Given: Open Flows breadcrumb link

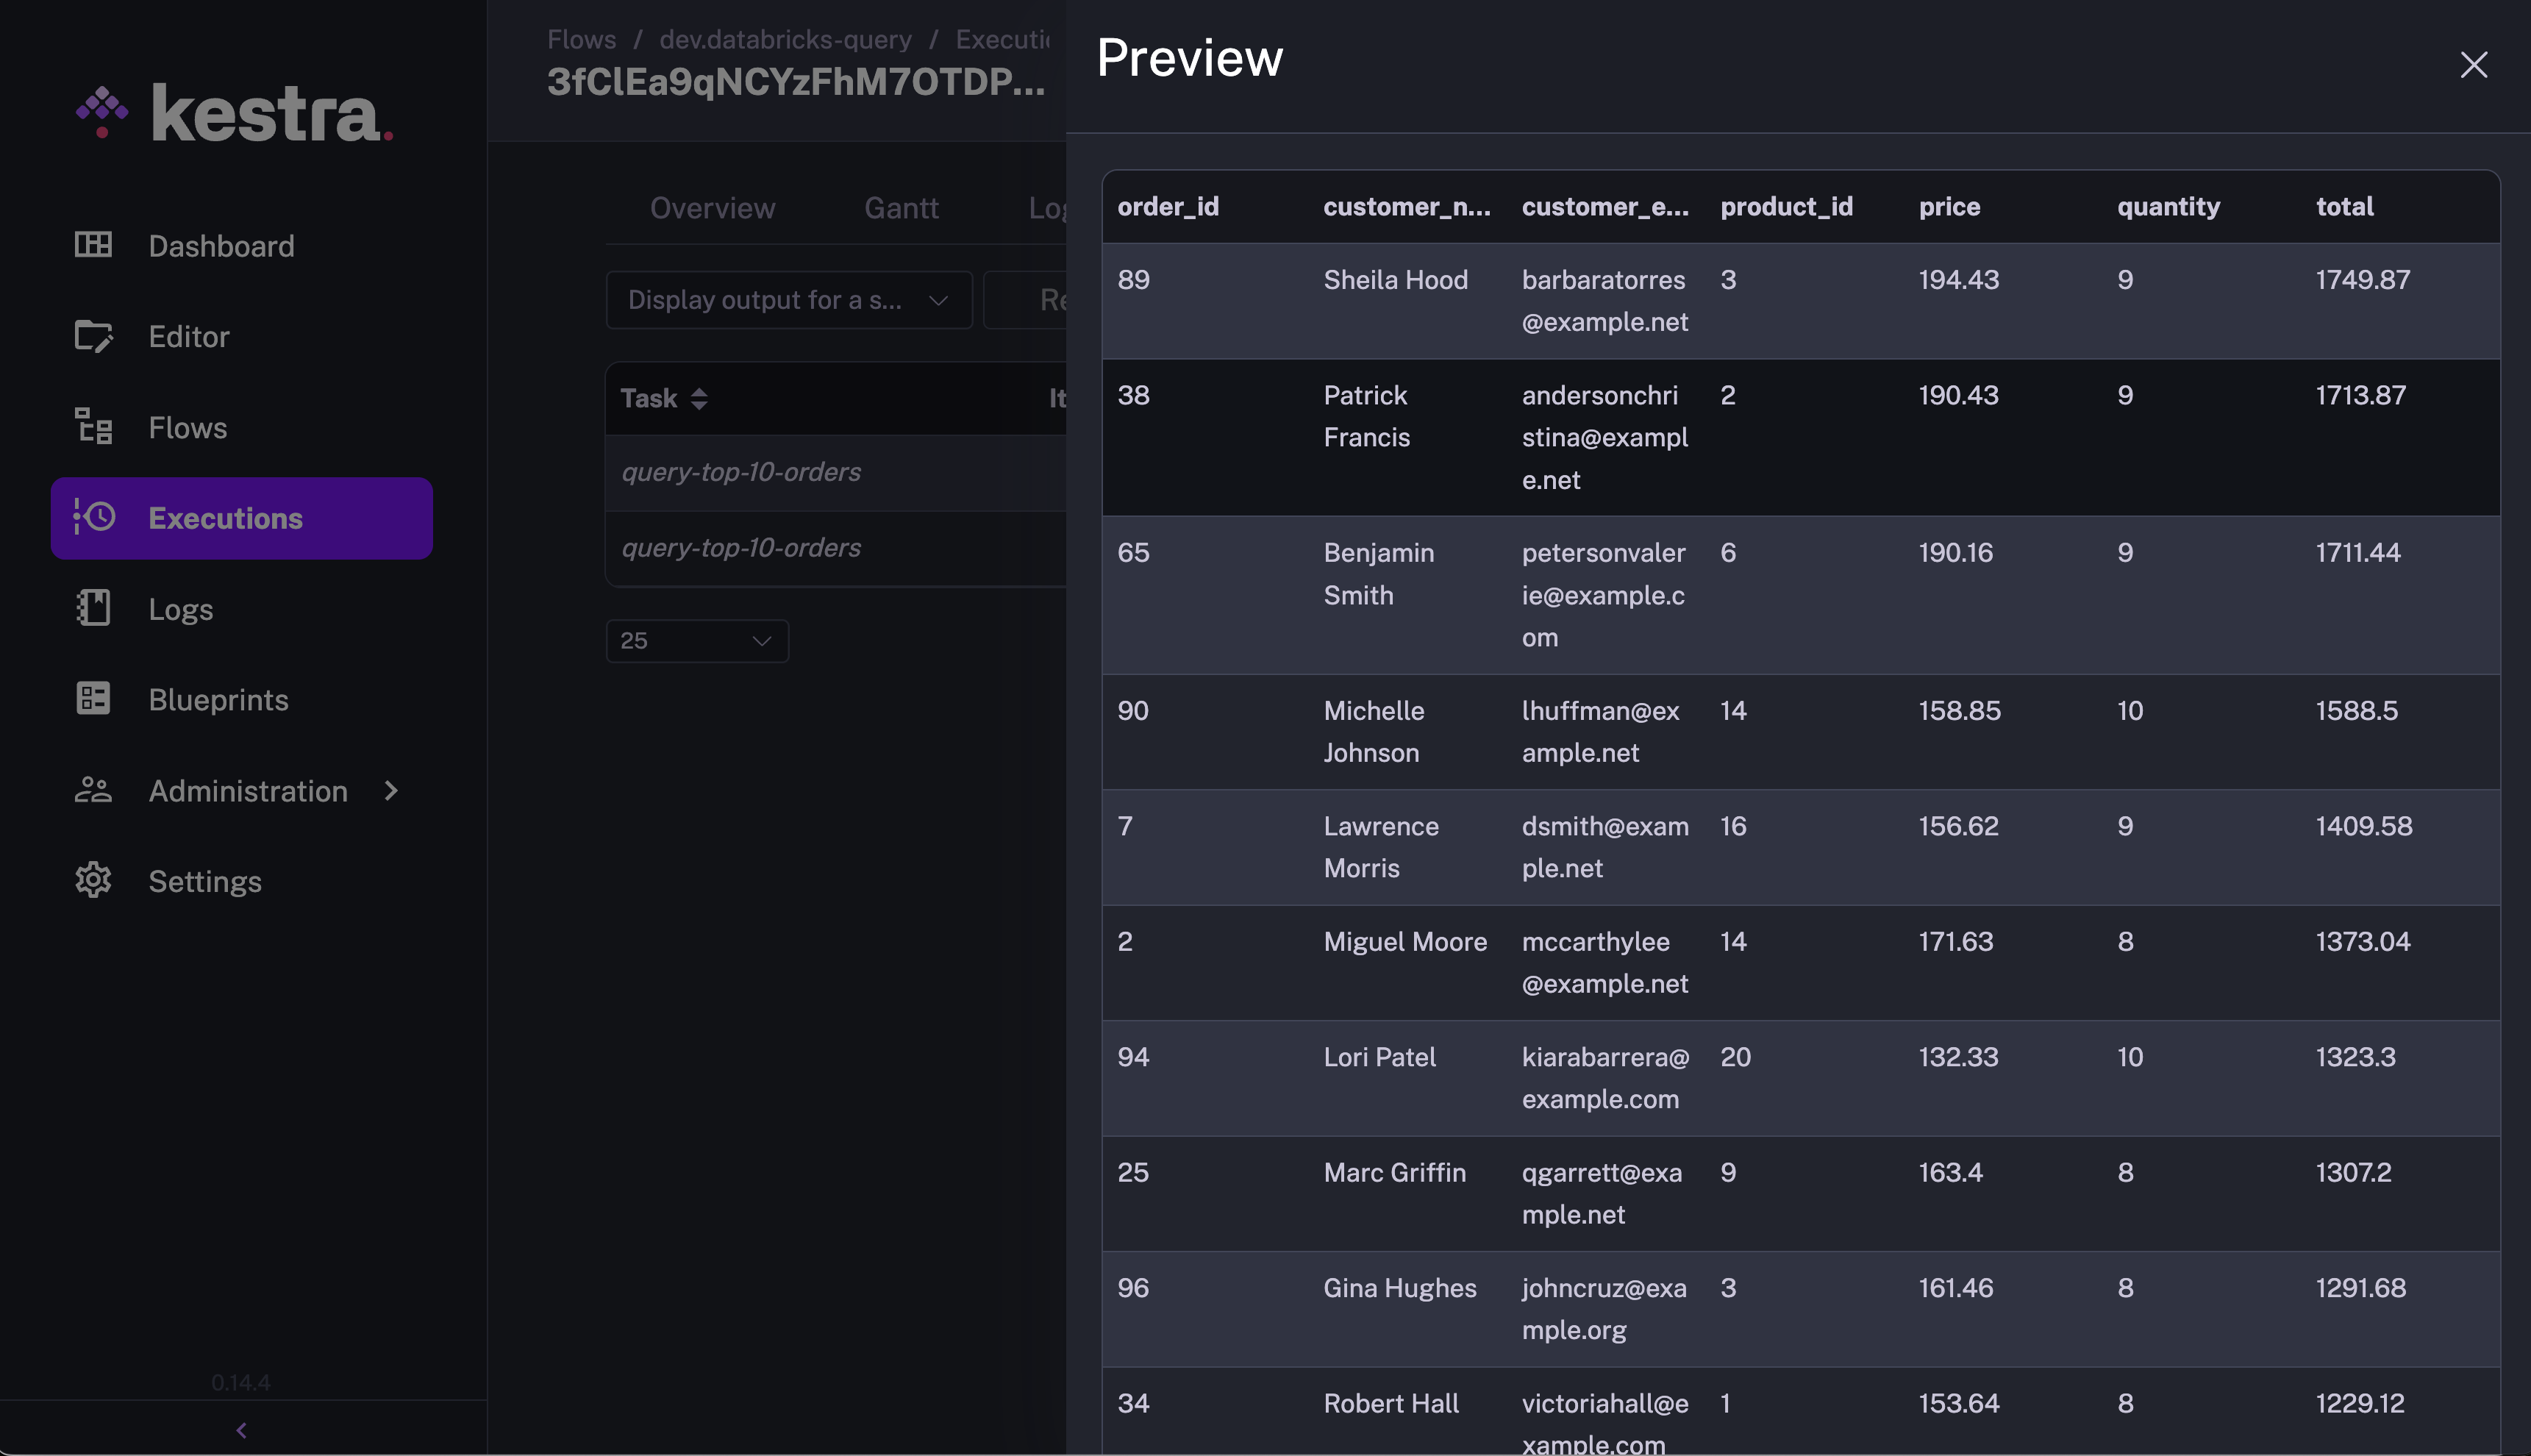Looking at the screenshot, I should pos(581,39).
